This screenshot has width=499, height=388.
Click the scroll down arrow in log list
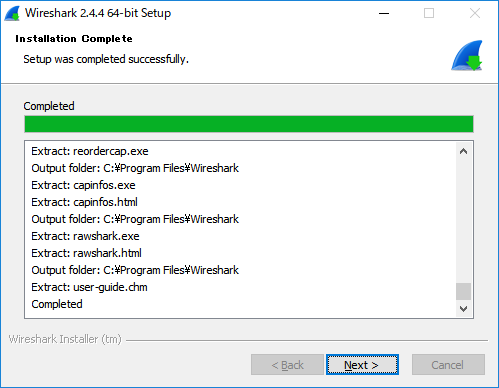click(463, 309)
